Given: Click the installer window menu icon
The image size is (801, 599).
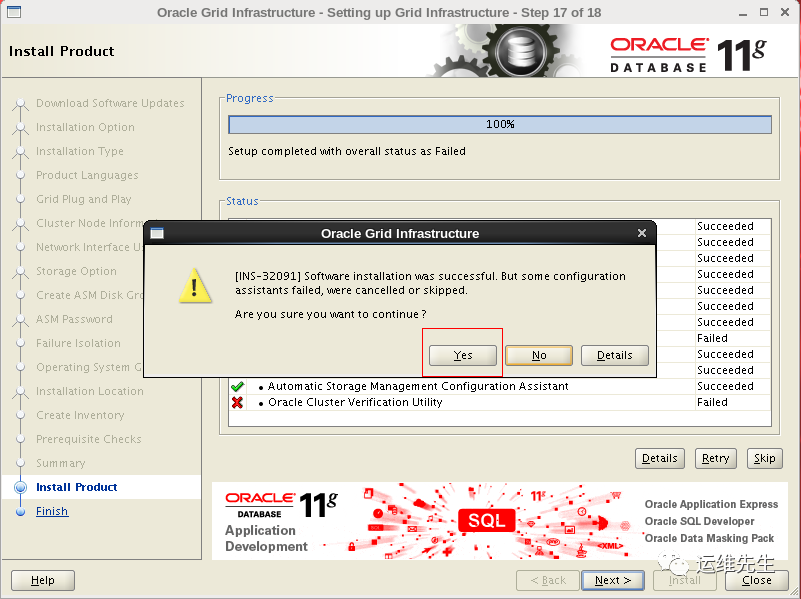Looking at the screenshot, I should point(14,12).
